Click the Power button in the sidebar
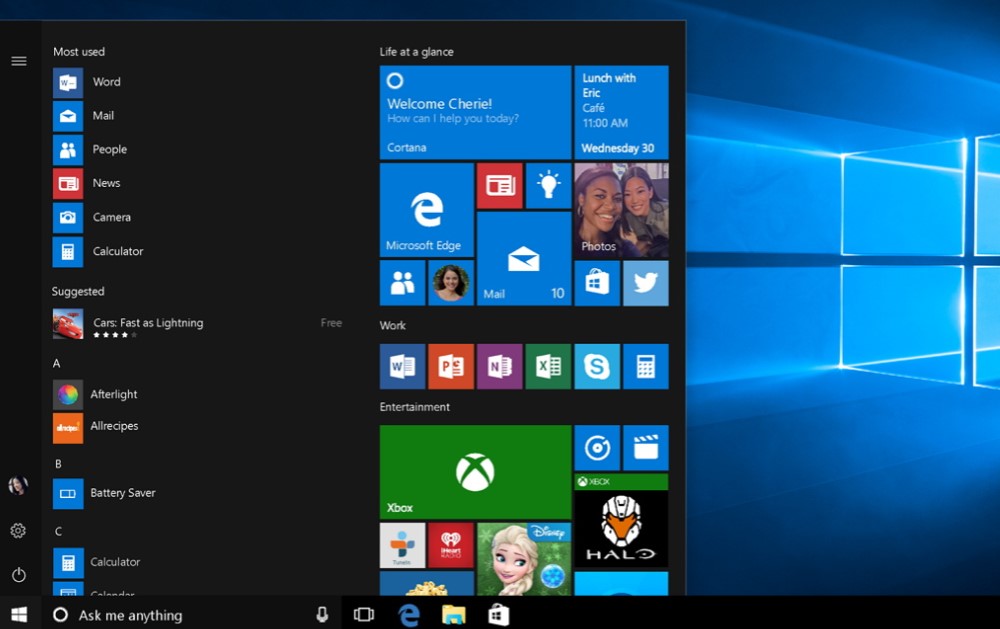Image resolution: width=1000 pixels, height=629 pixels. point(18,574)
